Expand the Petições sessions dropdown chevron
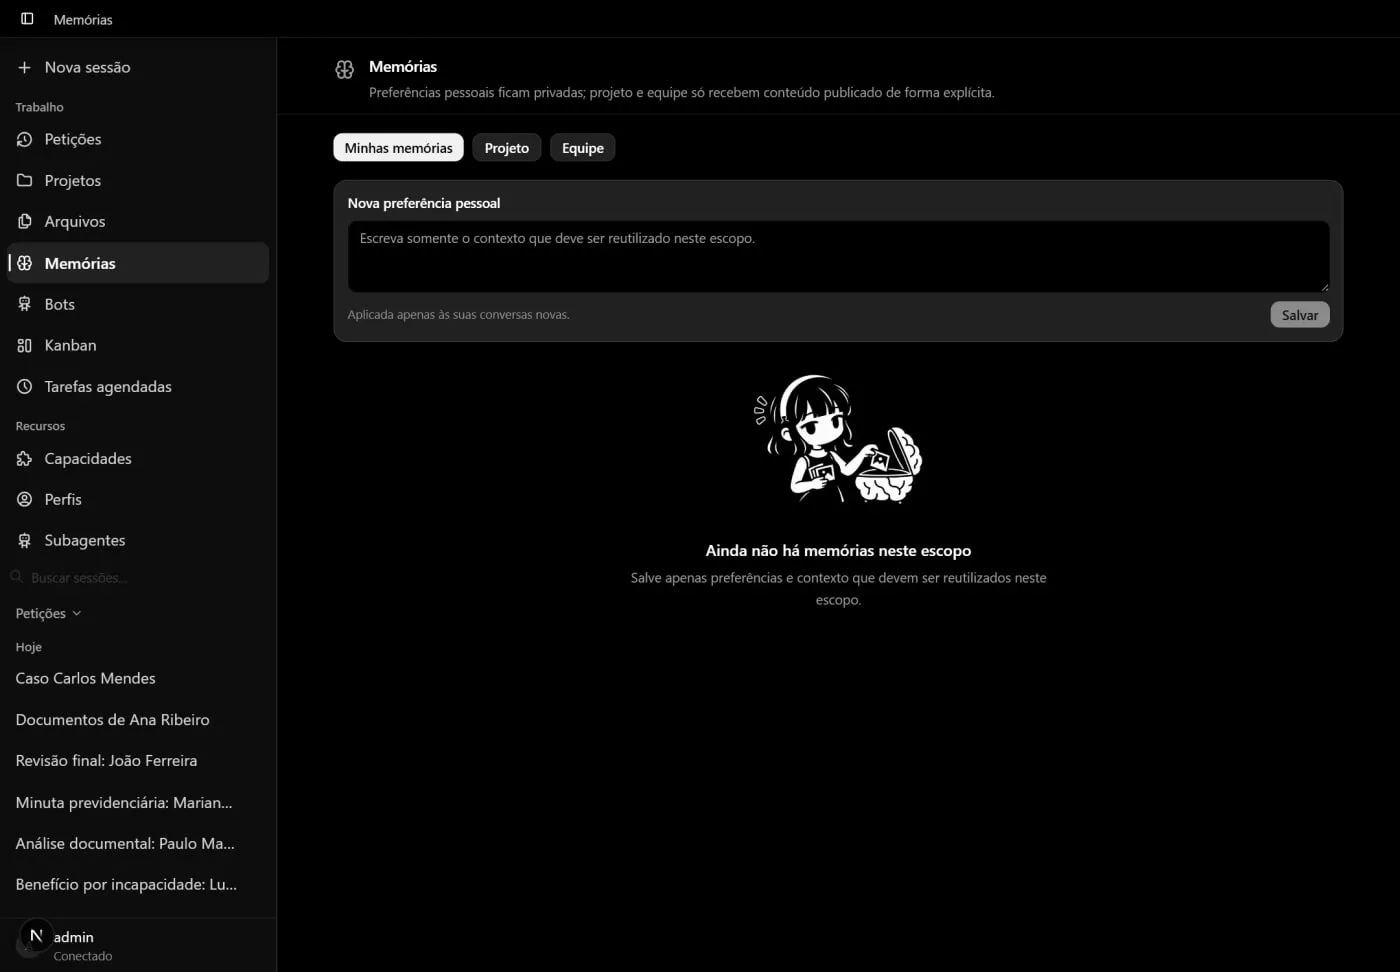This screenshot has width=1400, height=972. 77,613
